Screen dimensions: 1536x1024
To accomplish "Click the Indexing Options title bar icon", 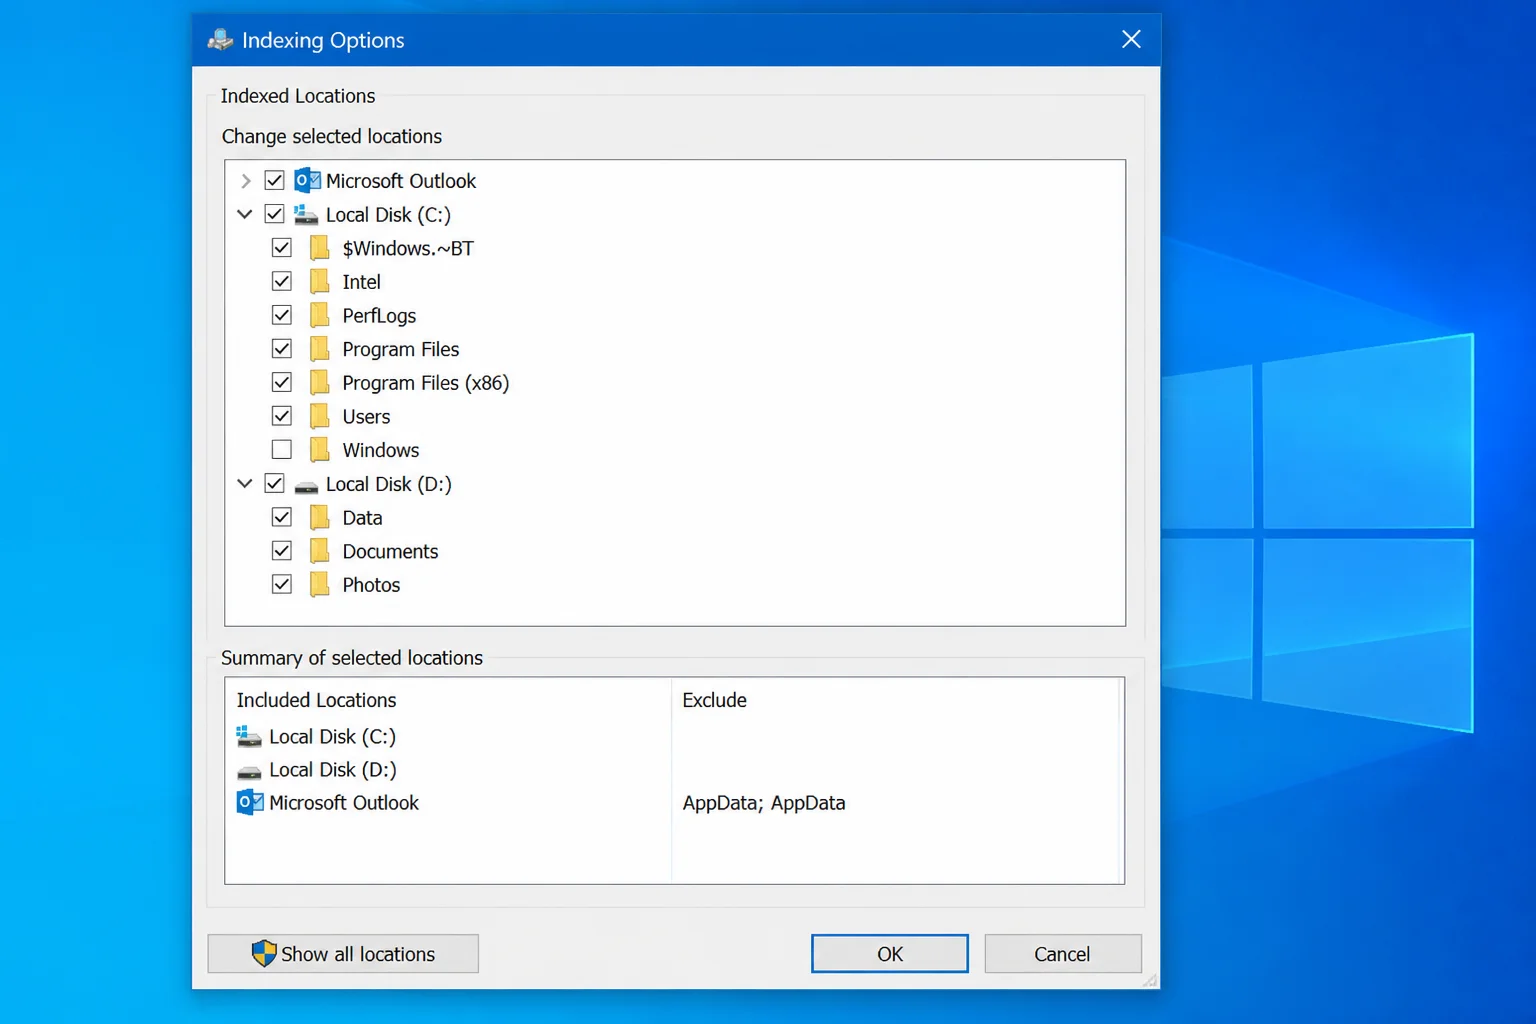I will tap(220, 40).
